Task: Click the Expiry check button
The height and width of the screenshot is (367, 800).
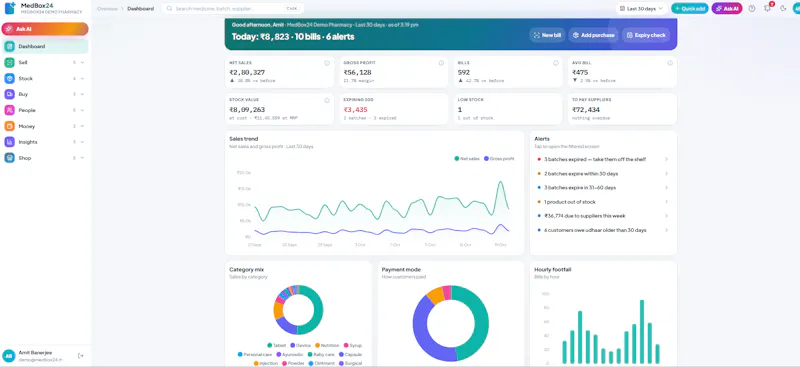Action: pos(645,35)
